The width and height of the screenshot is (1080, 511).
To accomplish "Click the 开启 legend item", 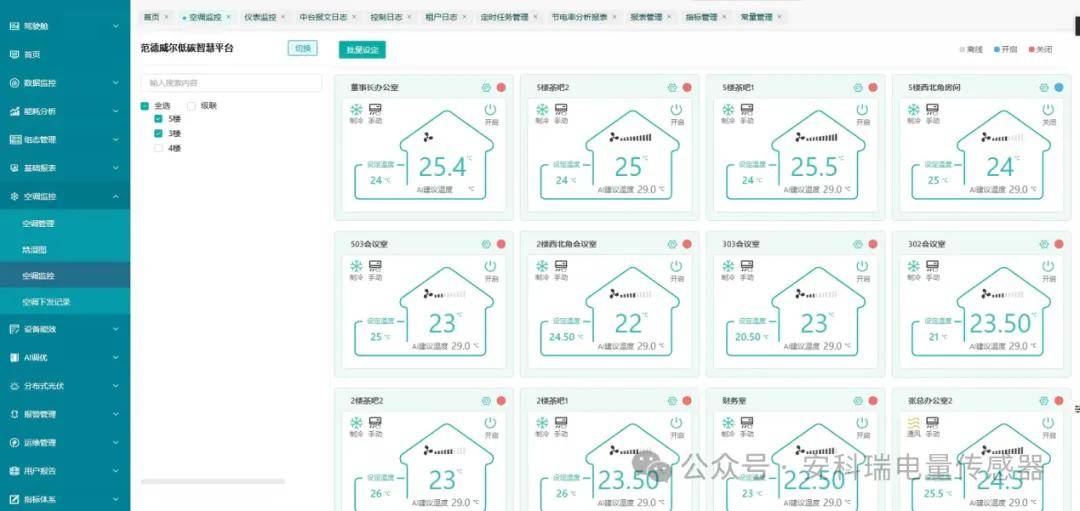I will pos(1006,50).
